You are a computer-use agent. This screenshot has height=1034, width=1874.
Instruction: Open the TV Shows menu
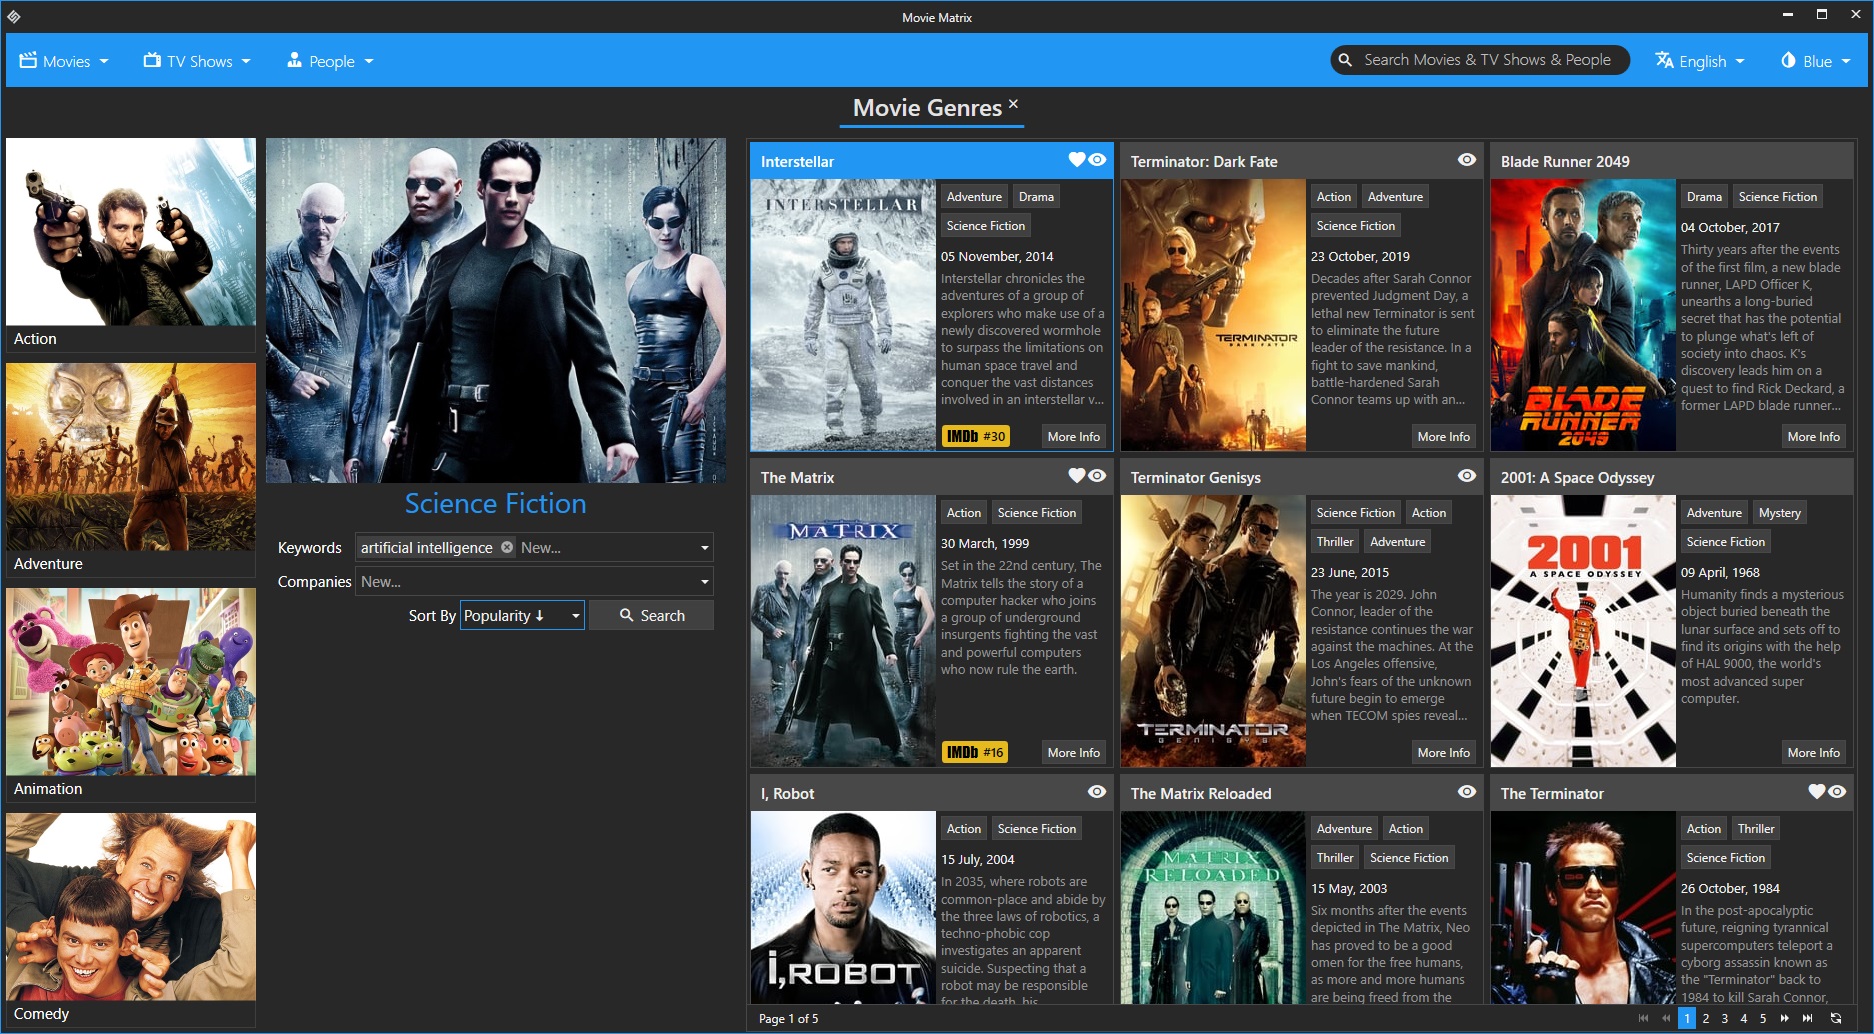(x=197, y=61)
